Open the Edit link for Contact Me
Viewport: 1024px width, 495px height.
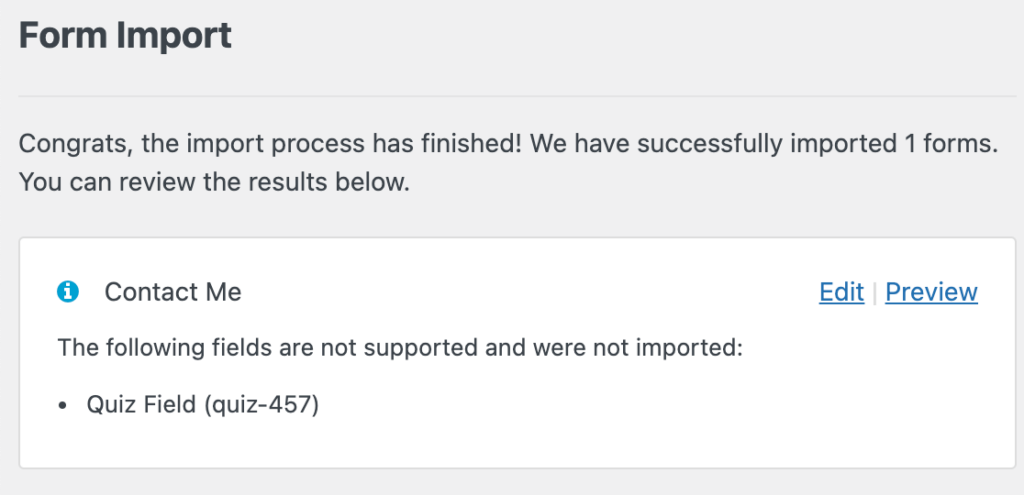coord(841,292)
